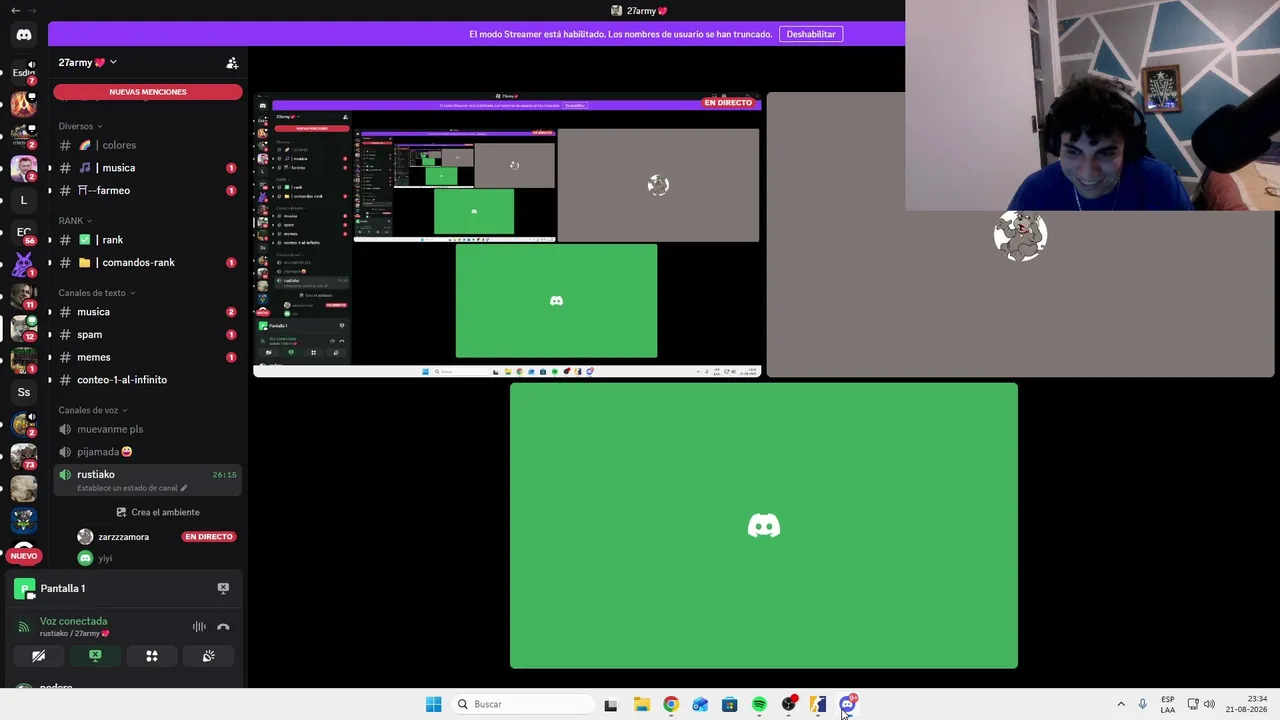Open the Windows Start menu
This screenshot has width=1280, height=720.
(x=433, y=704)
